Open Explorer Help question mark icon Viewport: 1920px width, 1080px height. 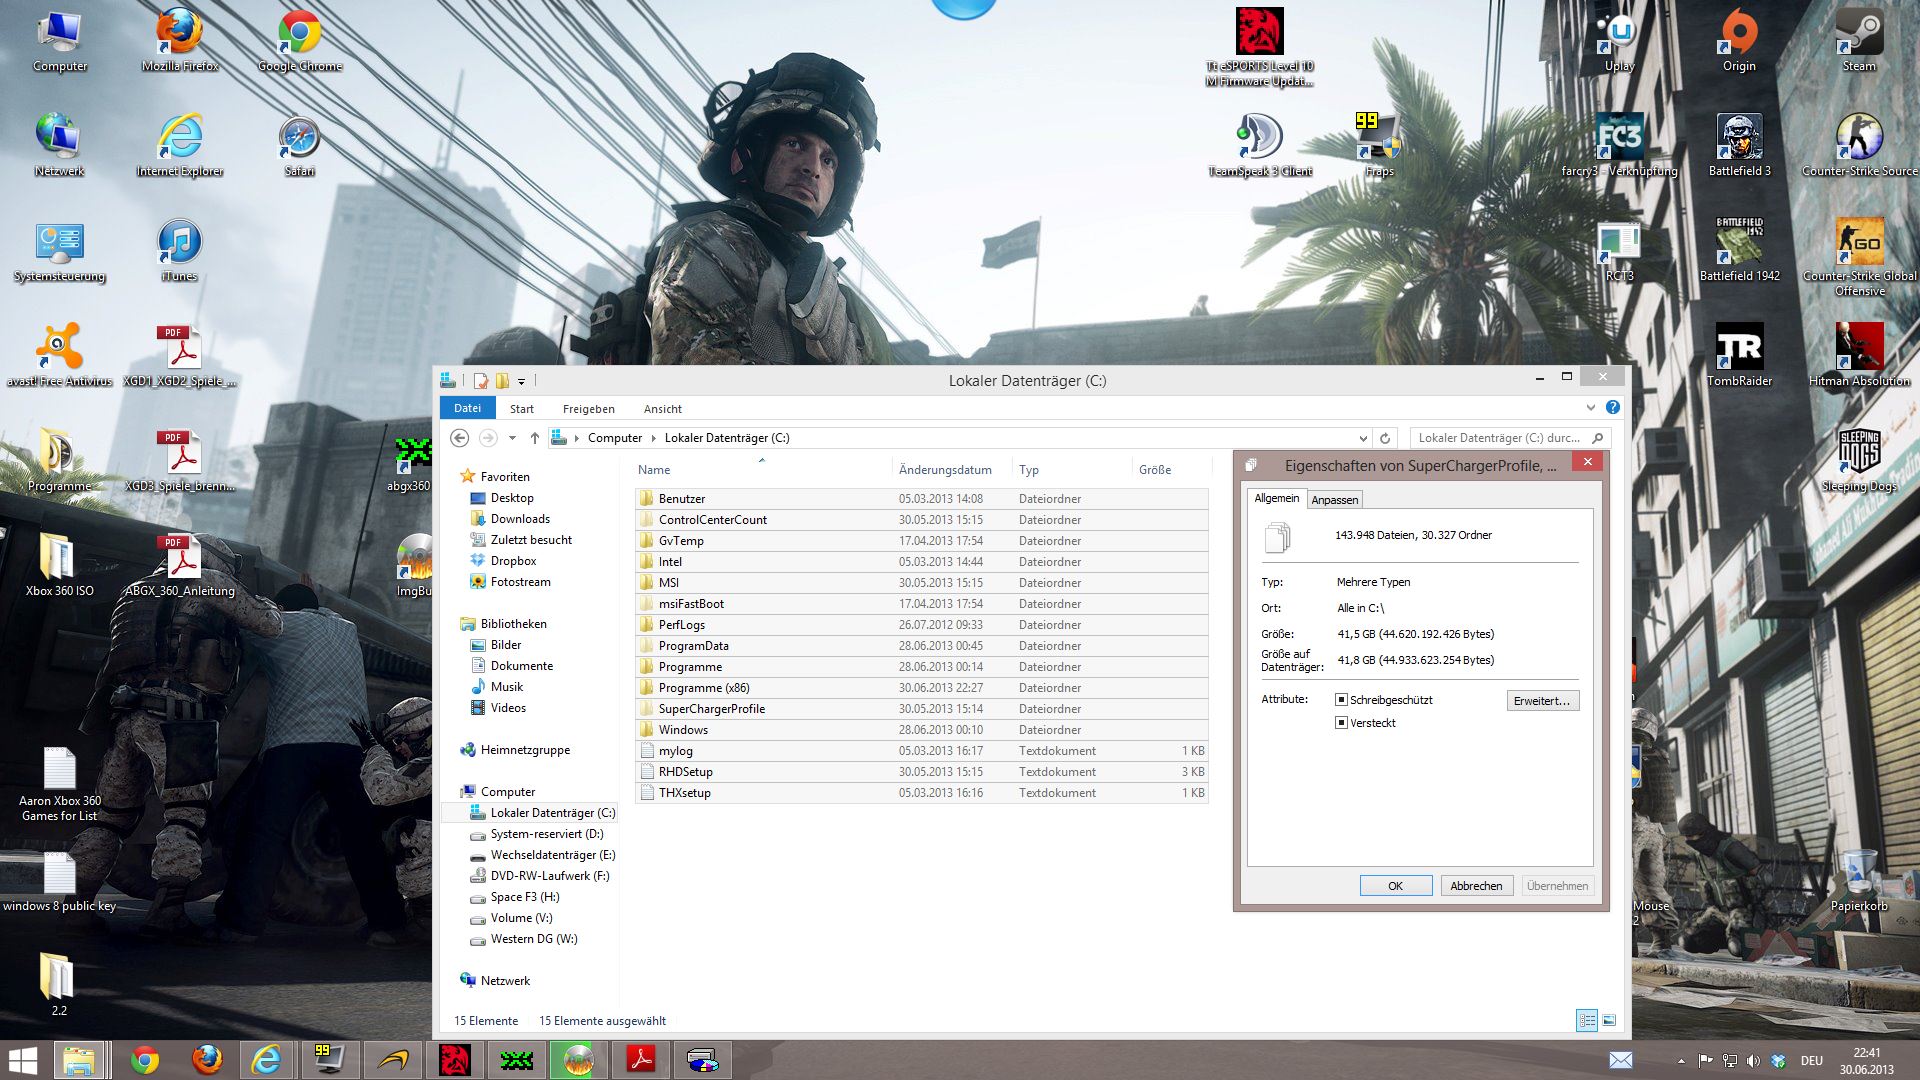coord(1612,408)
